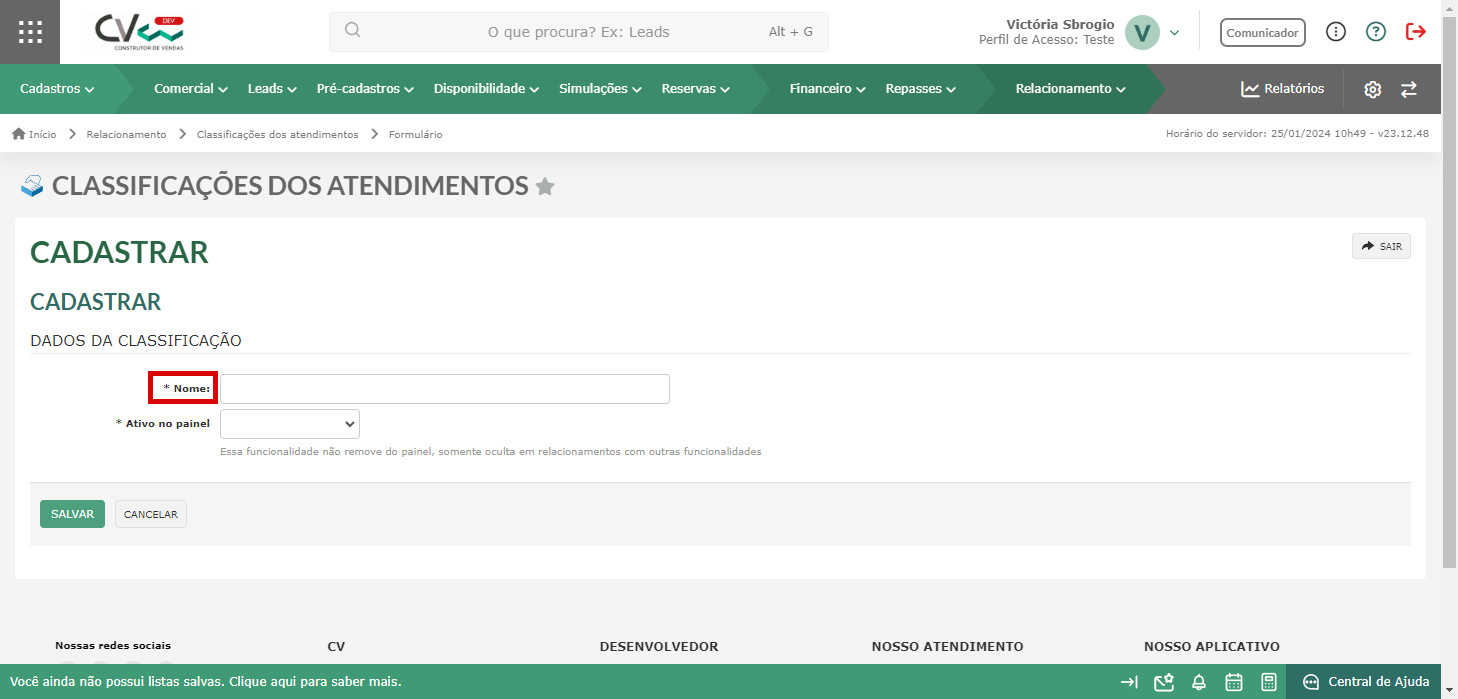
Task: Click the swap arrows icon
Action: [1409, 89]
